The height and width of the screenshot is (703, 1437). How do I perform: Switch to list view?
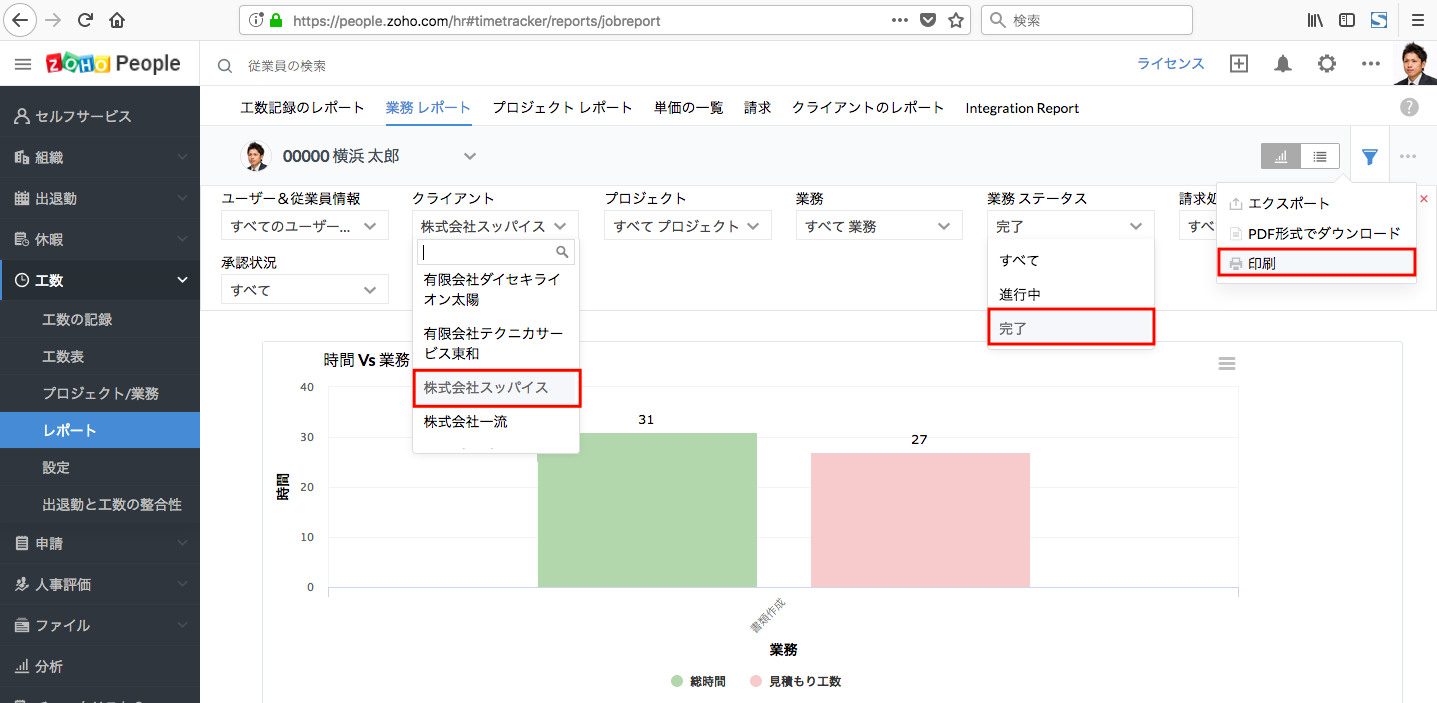click(x=1320, y=156)
